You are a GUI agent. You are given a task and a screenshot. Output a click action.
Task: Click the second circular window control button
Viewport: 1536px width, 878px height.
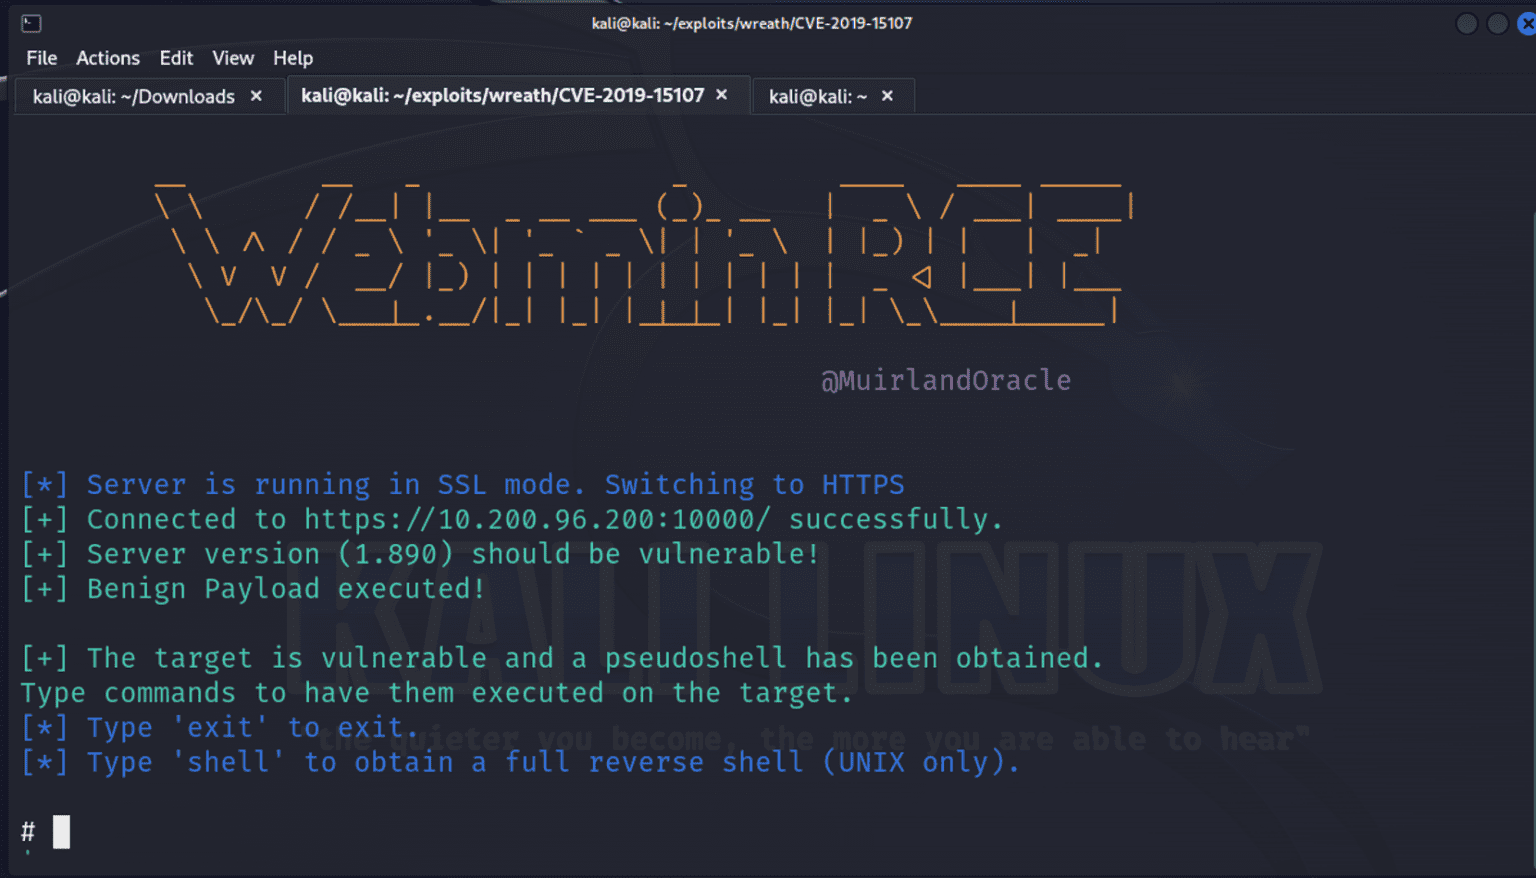click(x=1497, y=22)
